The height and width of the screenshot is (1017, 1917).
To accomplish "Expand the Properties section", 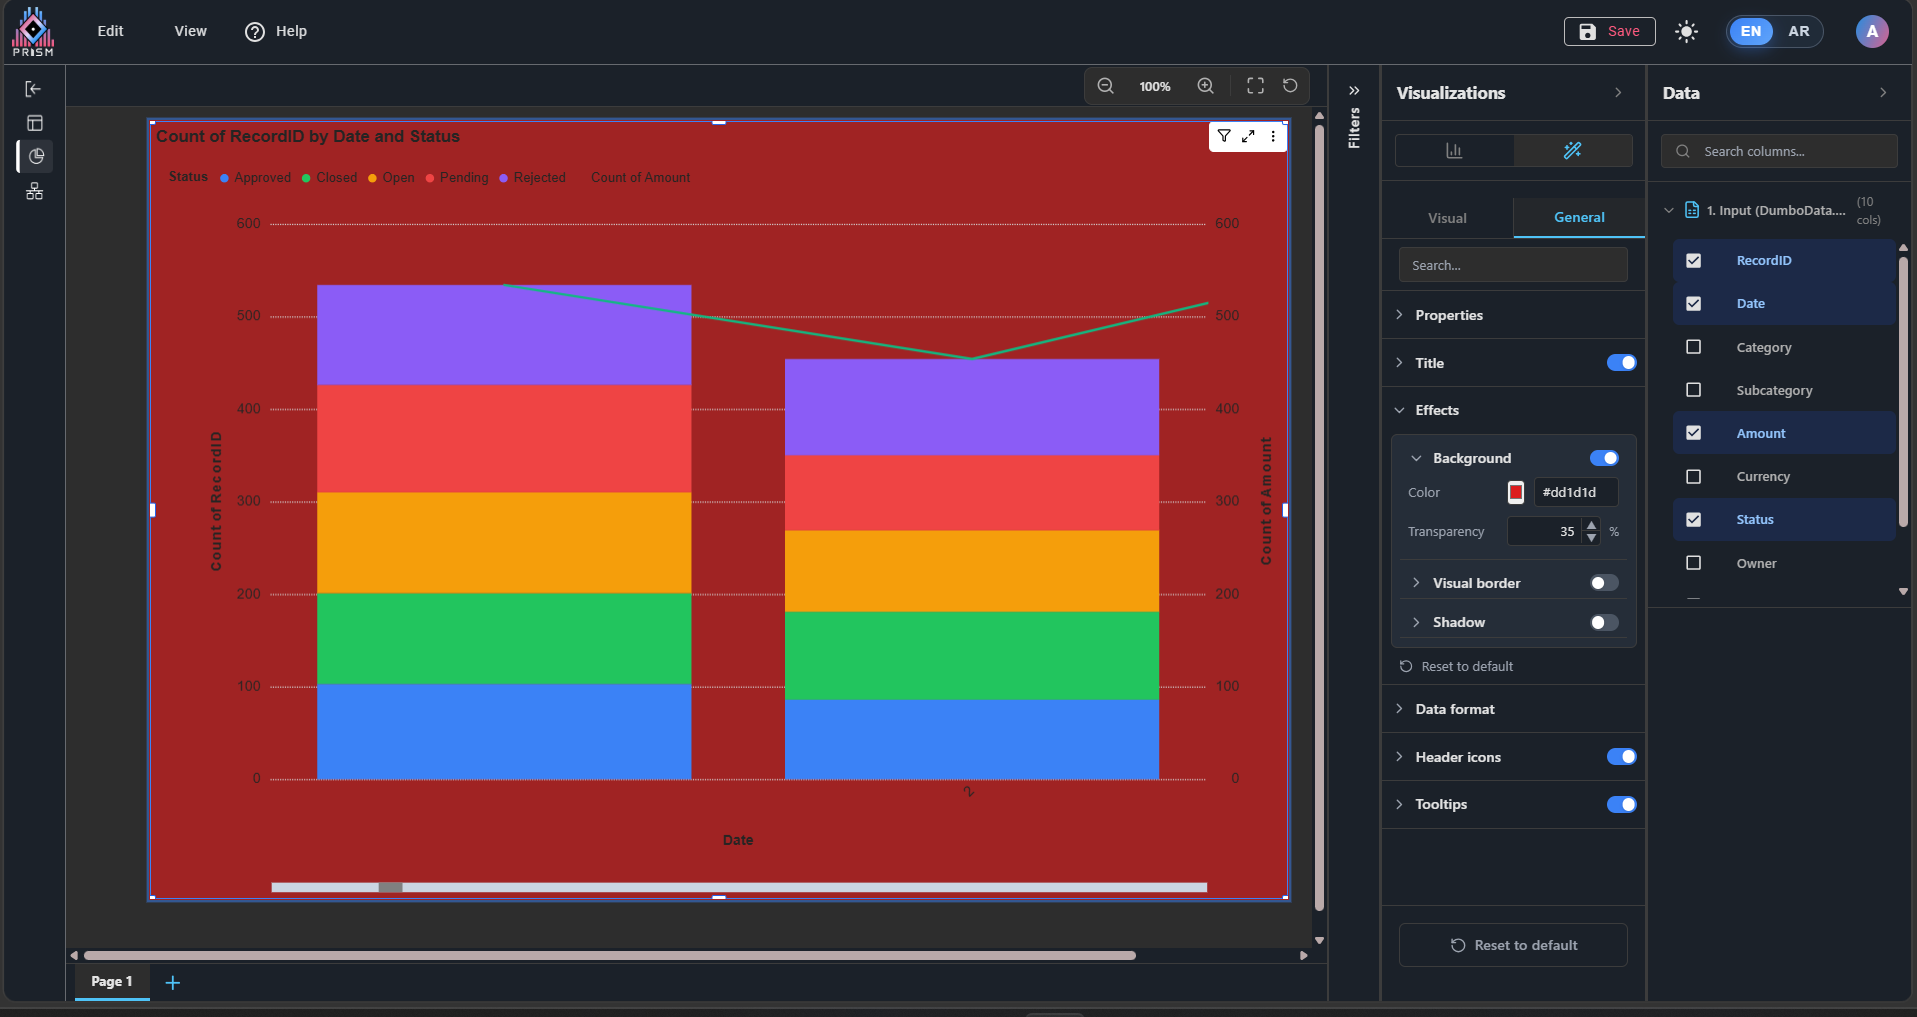I will [x=1449, y=315].
